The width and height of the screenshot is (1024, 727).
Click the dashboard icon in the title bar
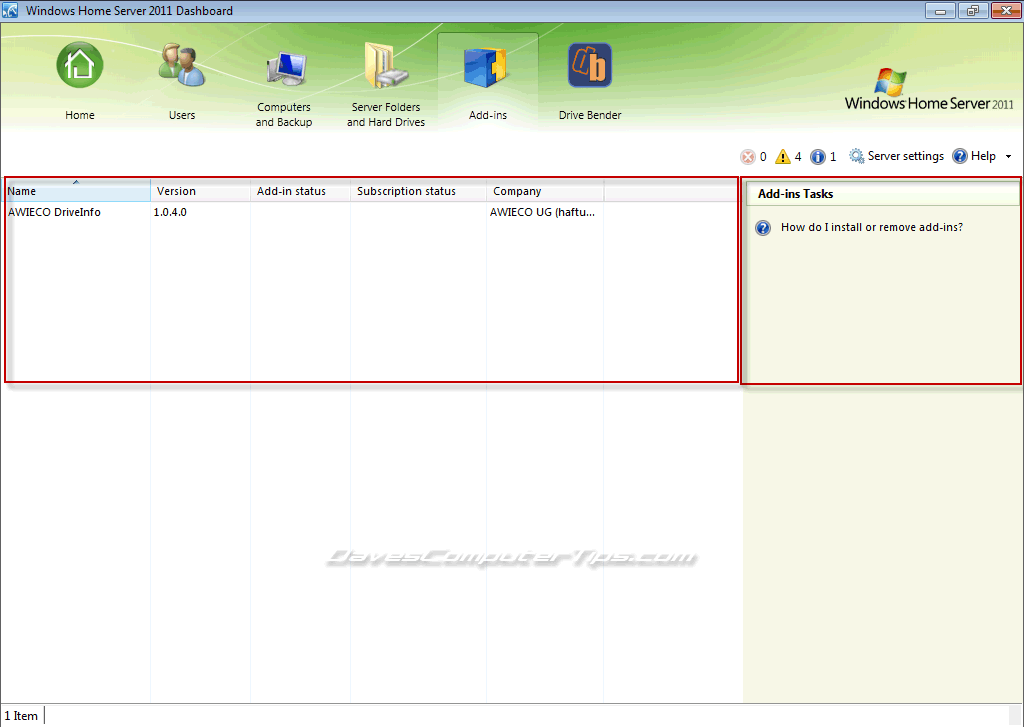coord(10,10)
